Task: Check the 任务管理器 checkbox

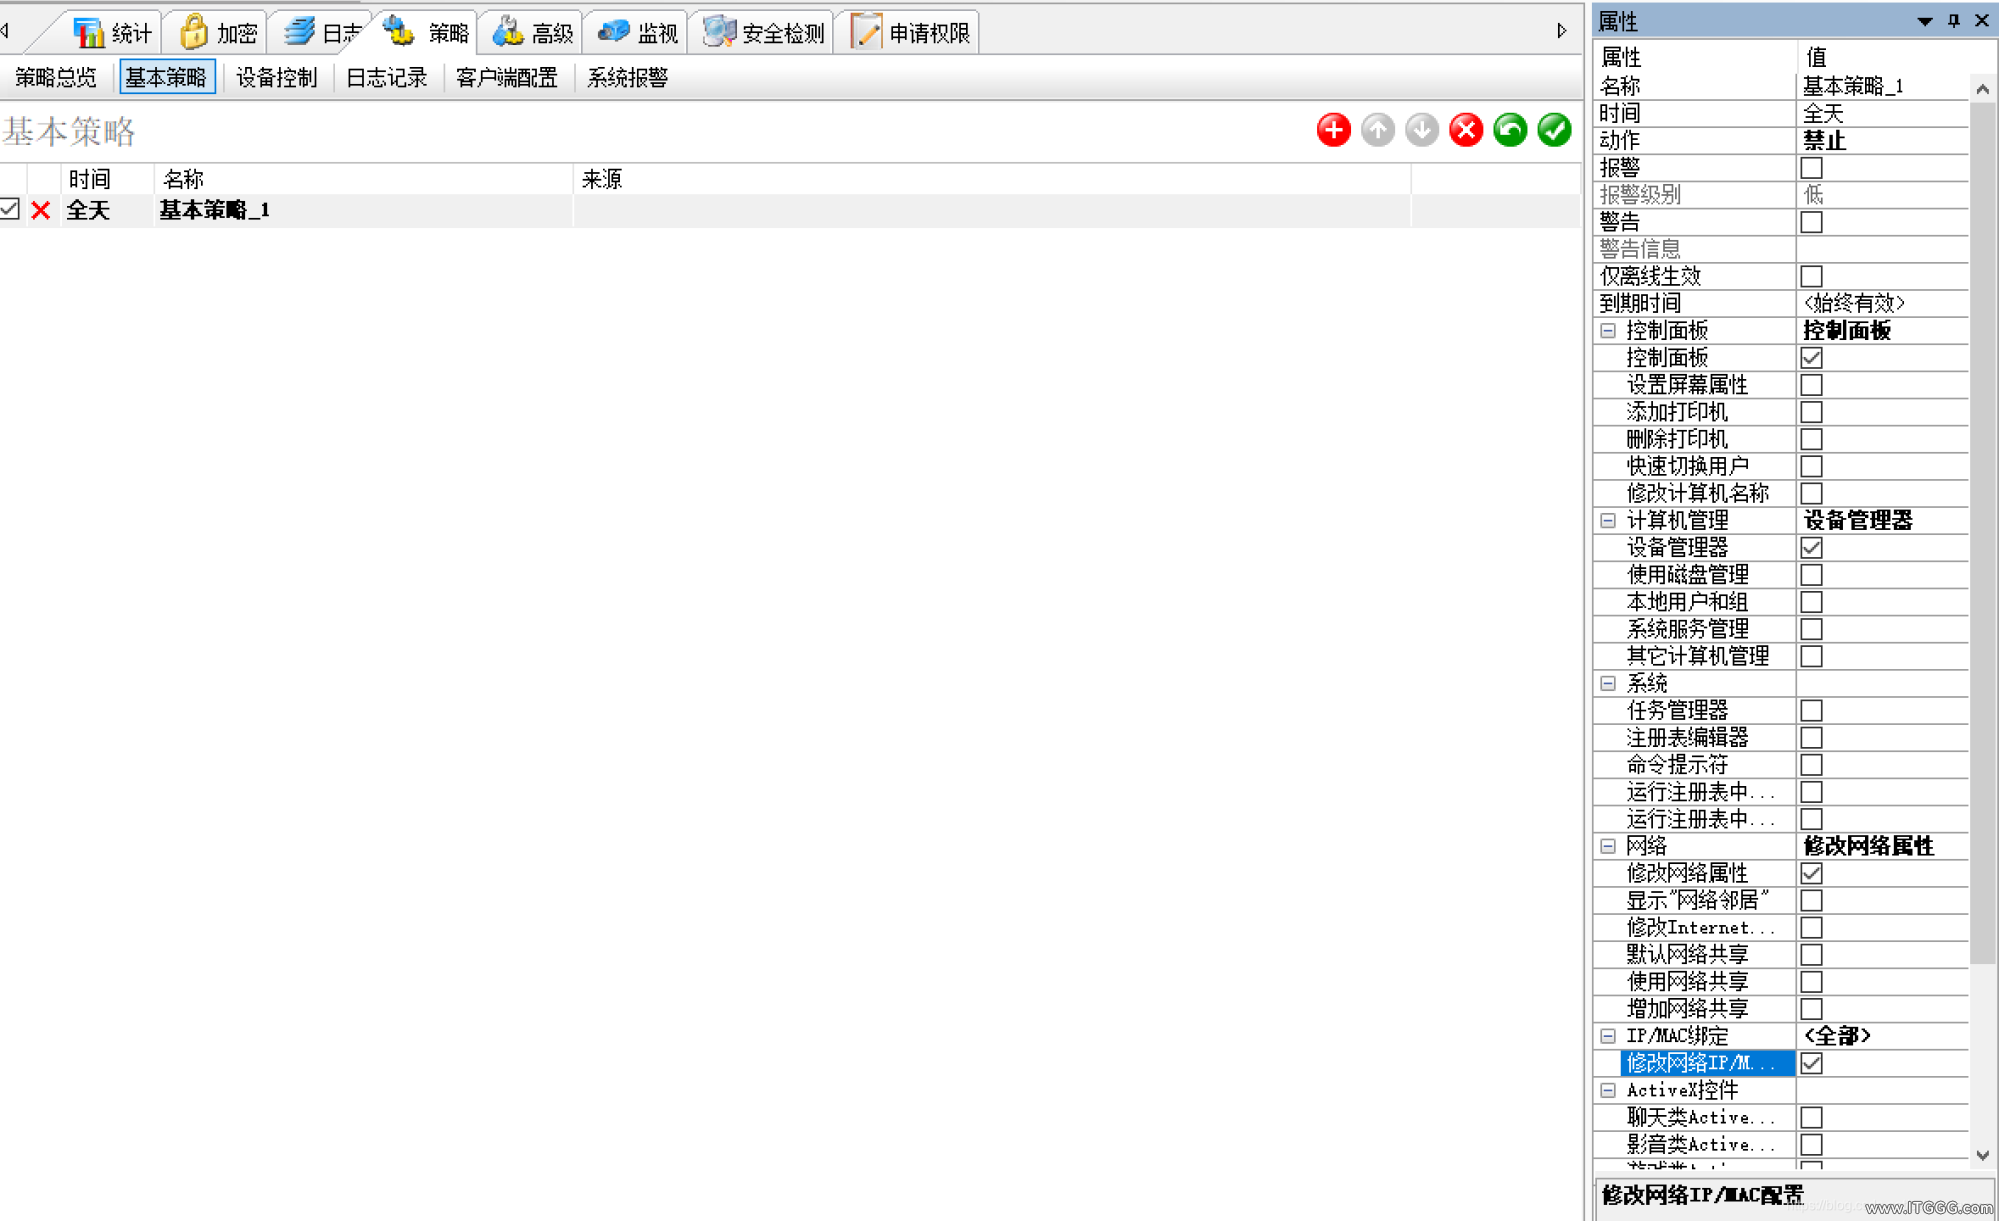Action: coord(1811,710)
